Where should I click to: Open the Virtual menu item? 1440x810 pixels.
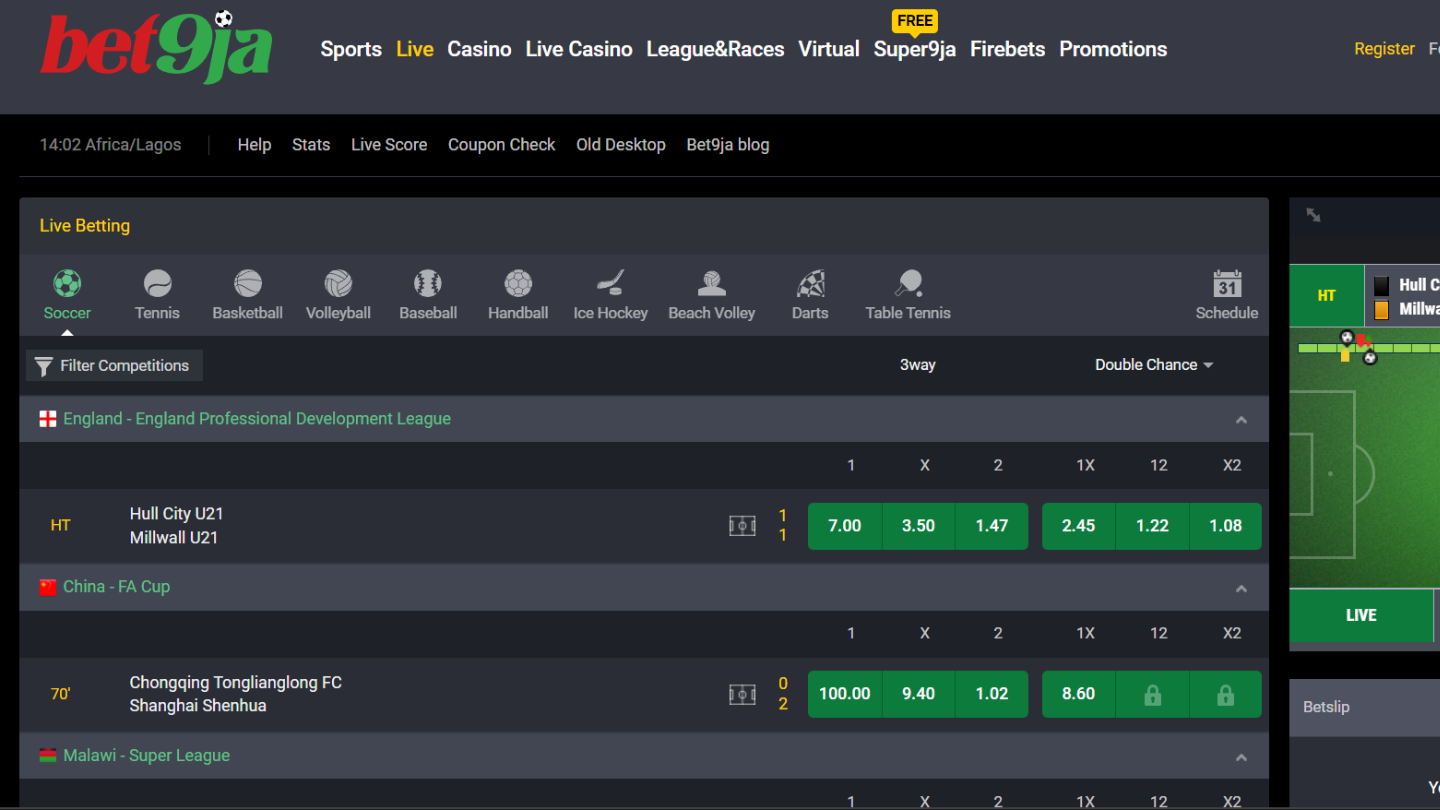click(x=829, y=49)
